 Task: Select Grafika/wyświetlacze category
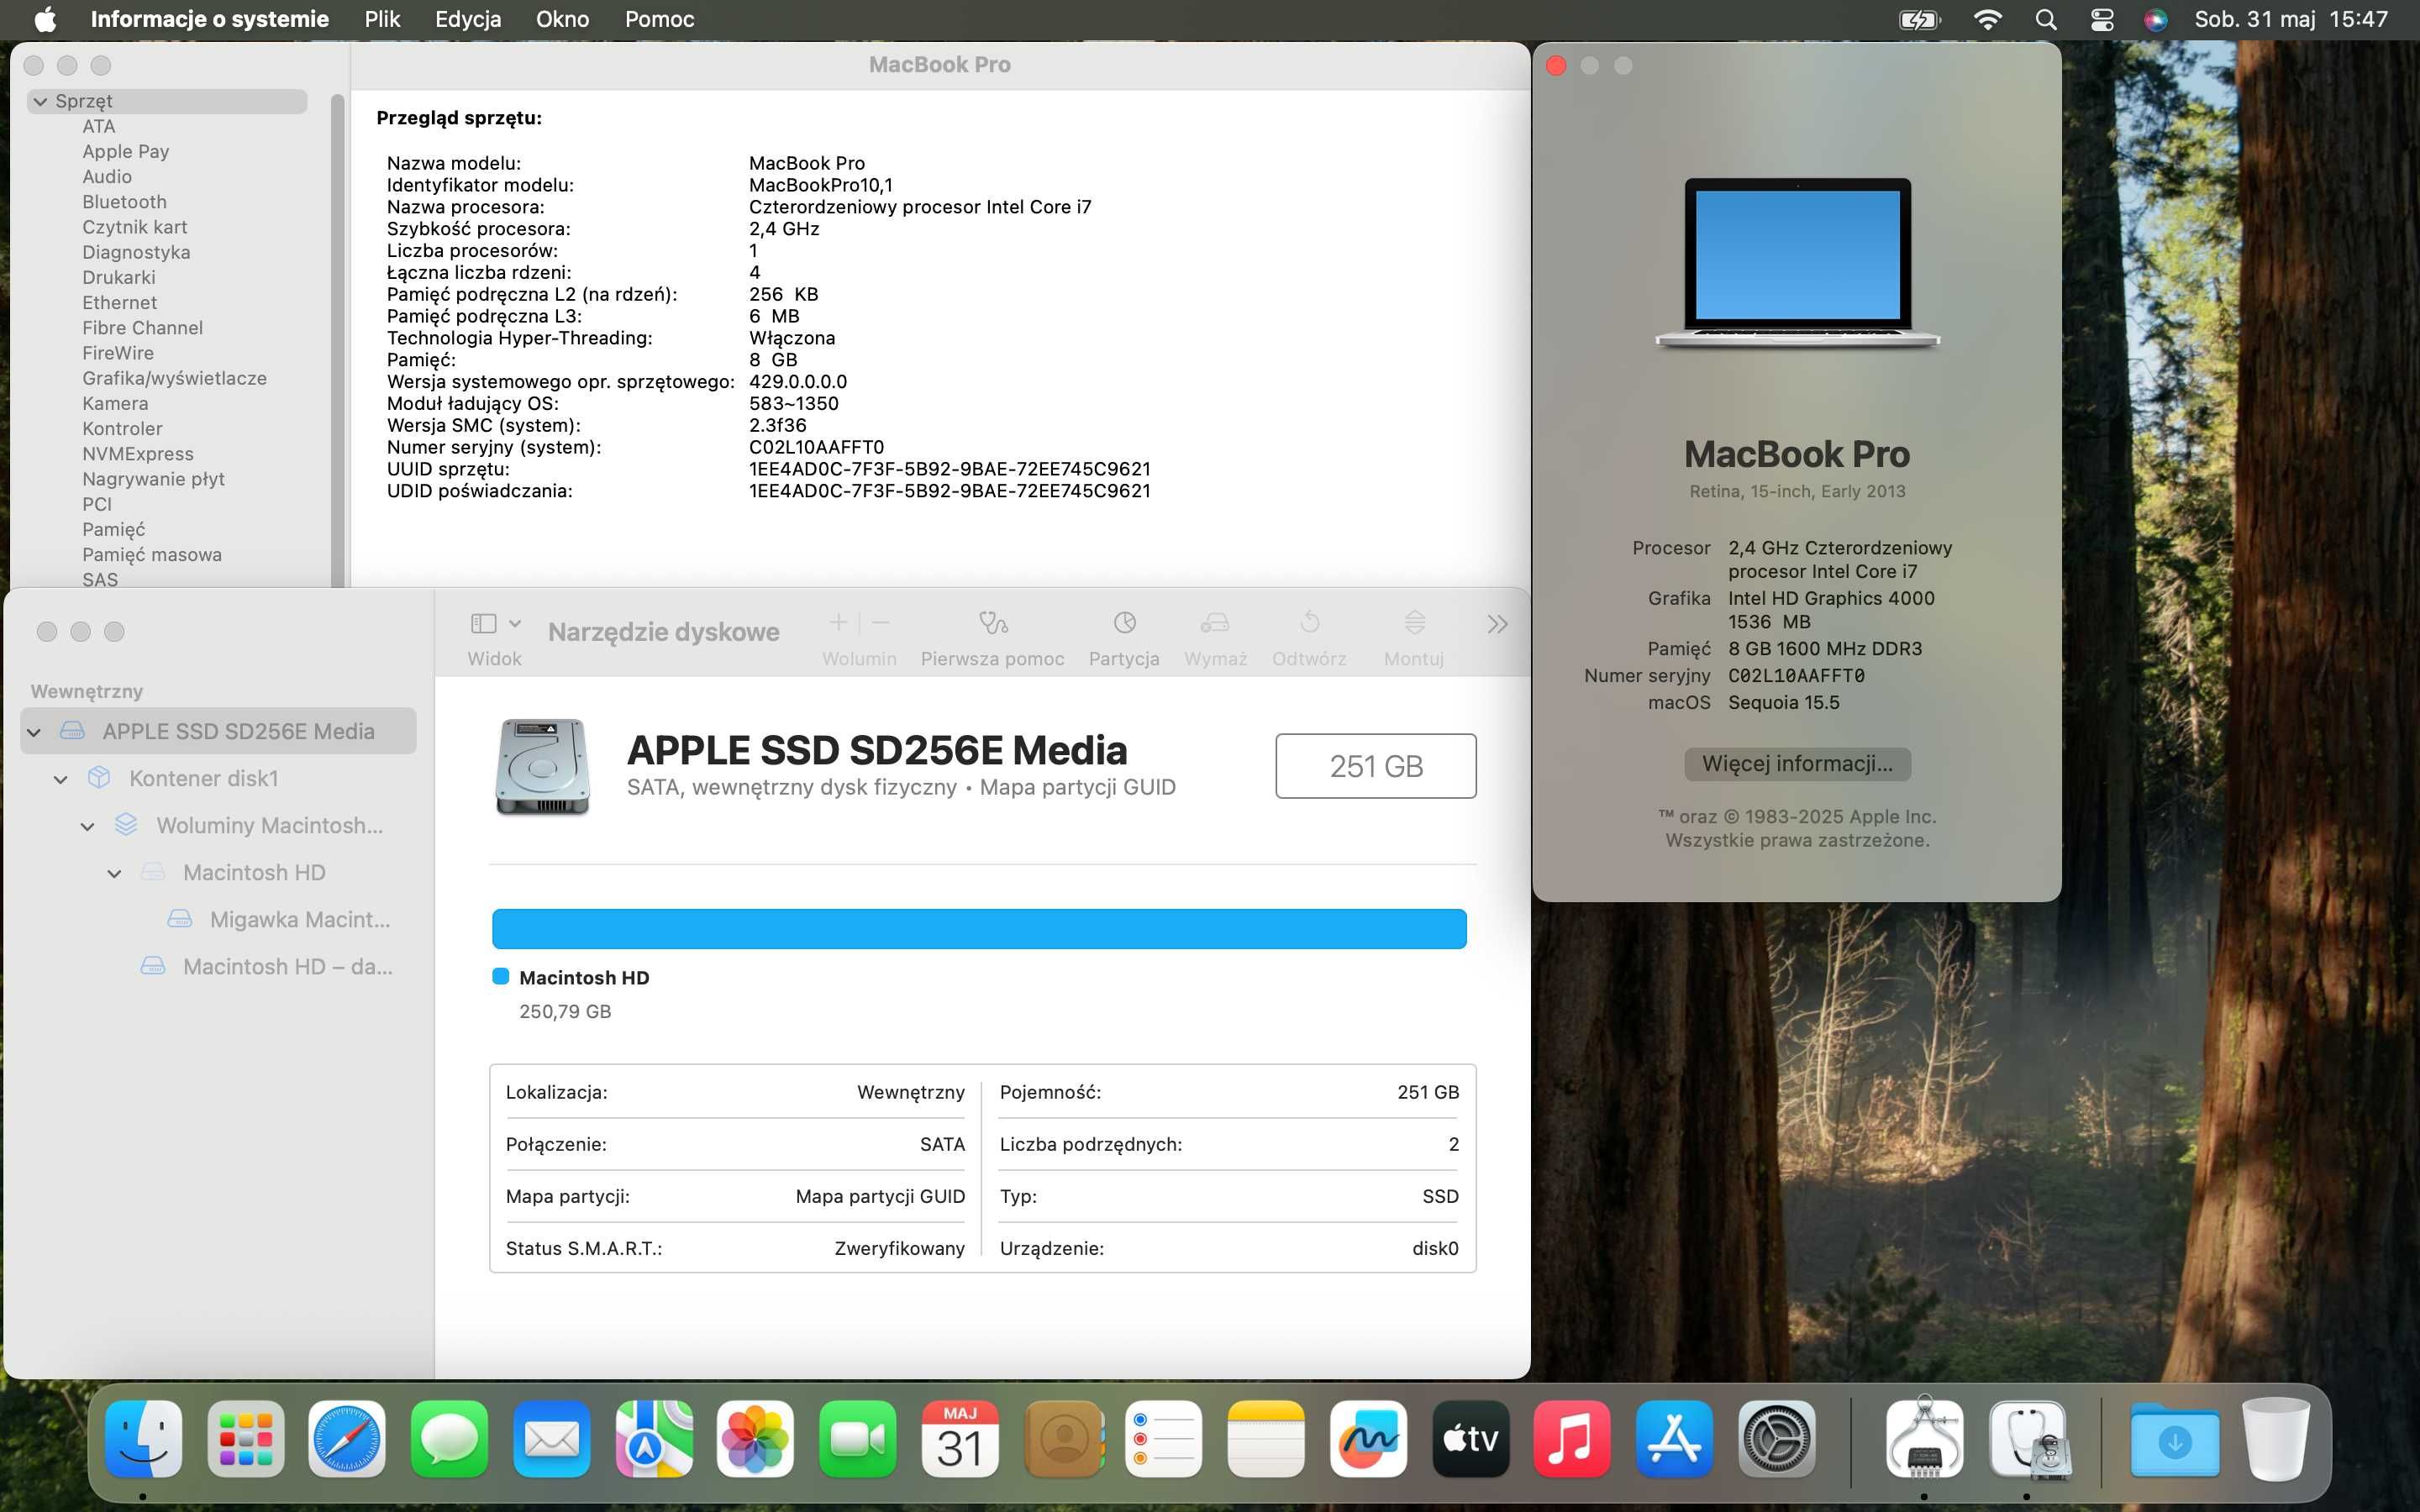click(174, 378)
